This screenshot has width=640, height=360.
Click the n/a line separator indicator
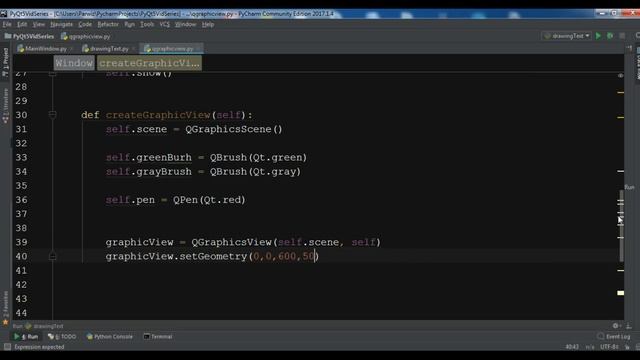pos(590,347)
